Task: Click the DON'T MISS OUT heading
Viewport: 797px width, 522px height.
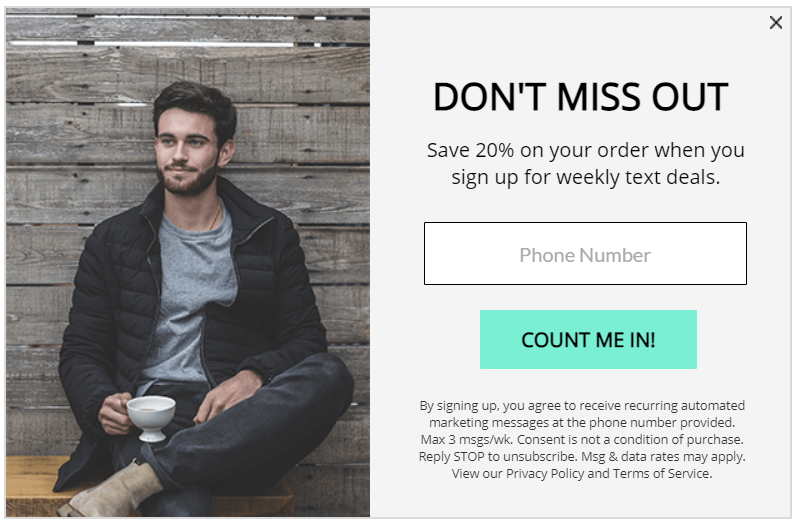Action: tap(580, 97)
